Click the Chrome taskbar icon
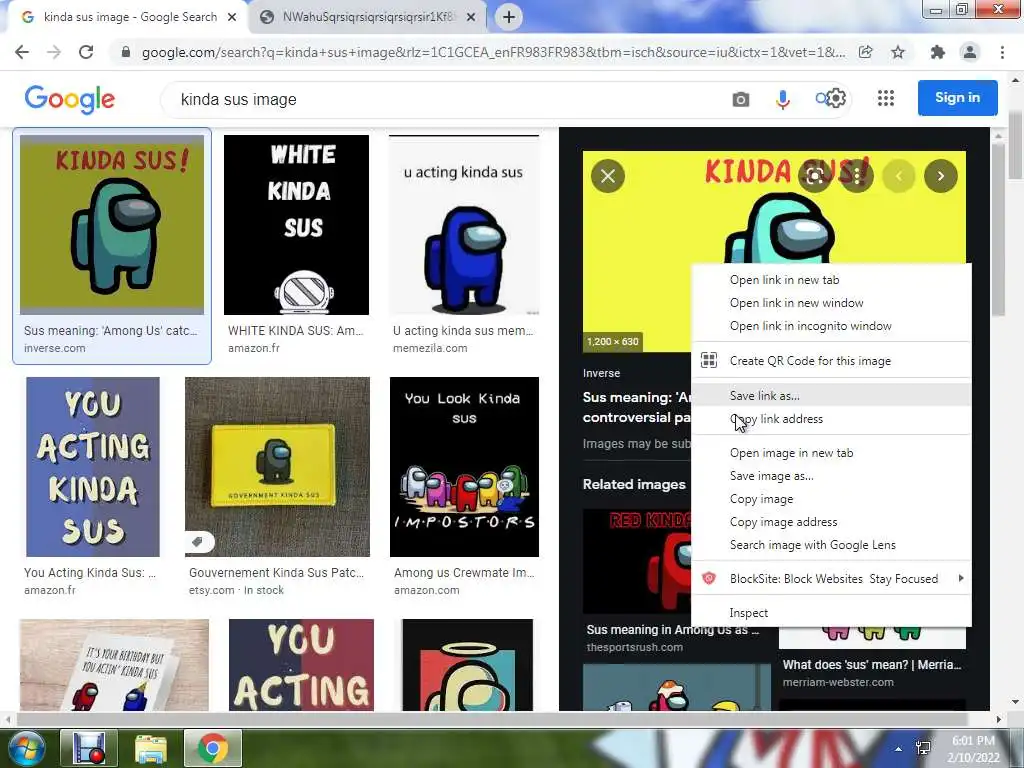Screen dimensions: 1024x768 click(x=213, y=748)
